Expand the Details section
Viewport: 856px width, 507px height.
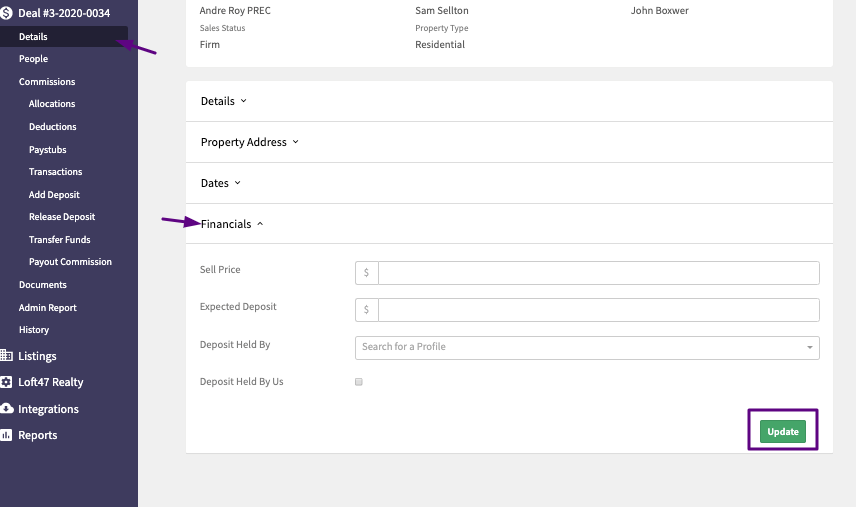click(224, 101)
